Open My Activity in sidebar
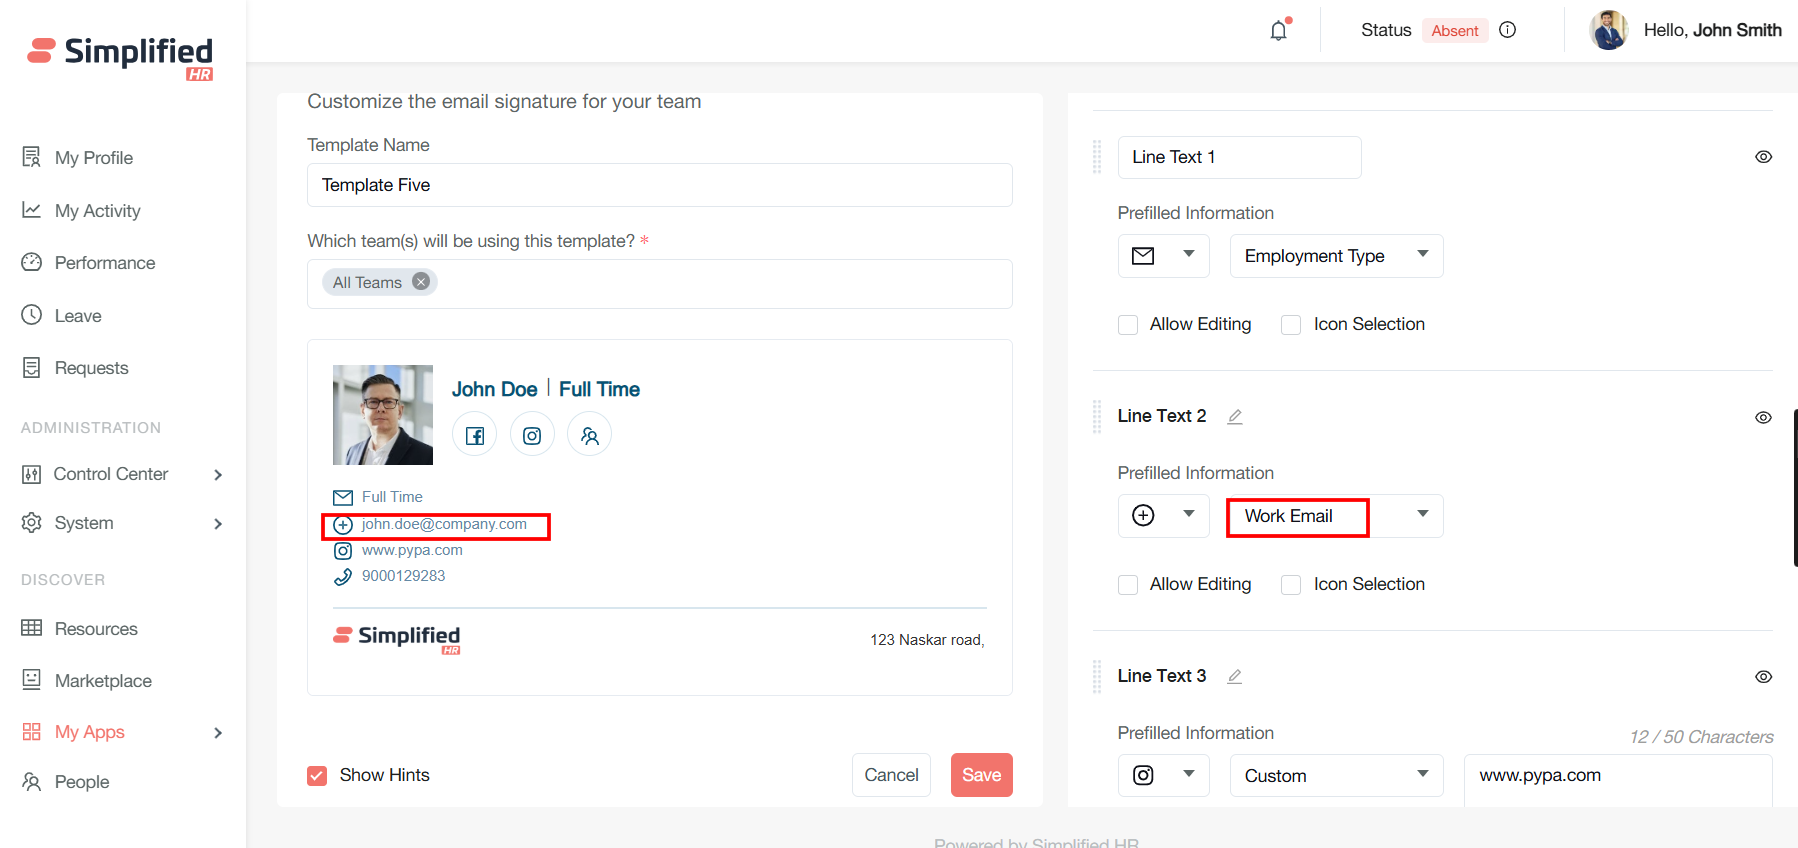 coord(97,211)
